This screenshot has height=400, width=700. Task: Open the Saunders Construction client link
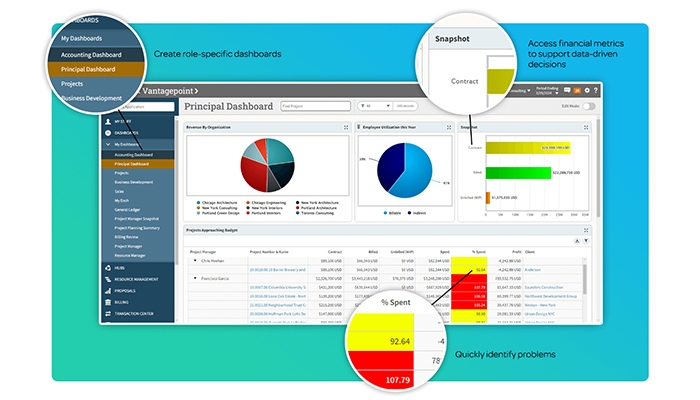coord(544,287)
